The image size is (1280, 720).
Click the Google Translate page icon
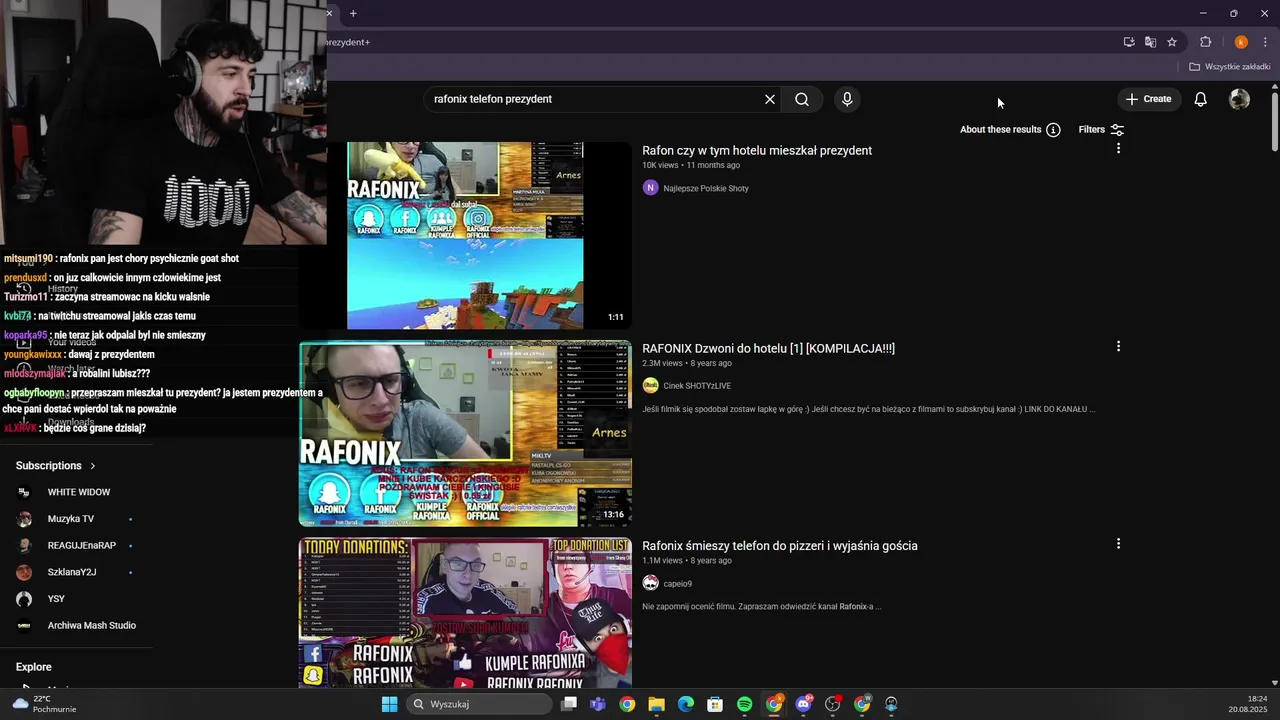click(x=1150, y=42)
